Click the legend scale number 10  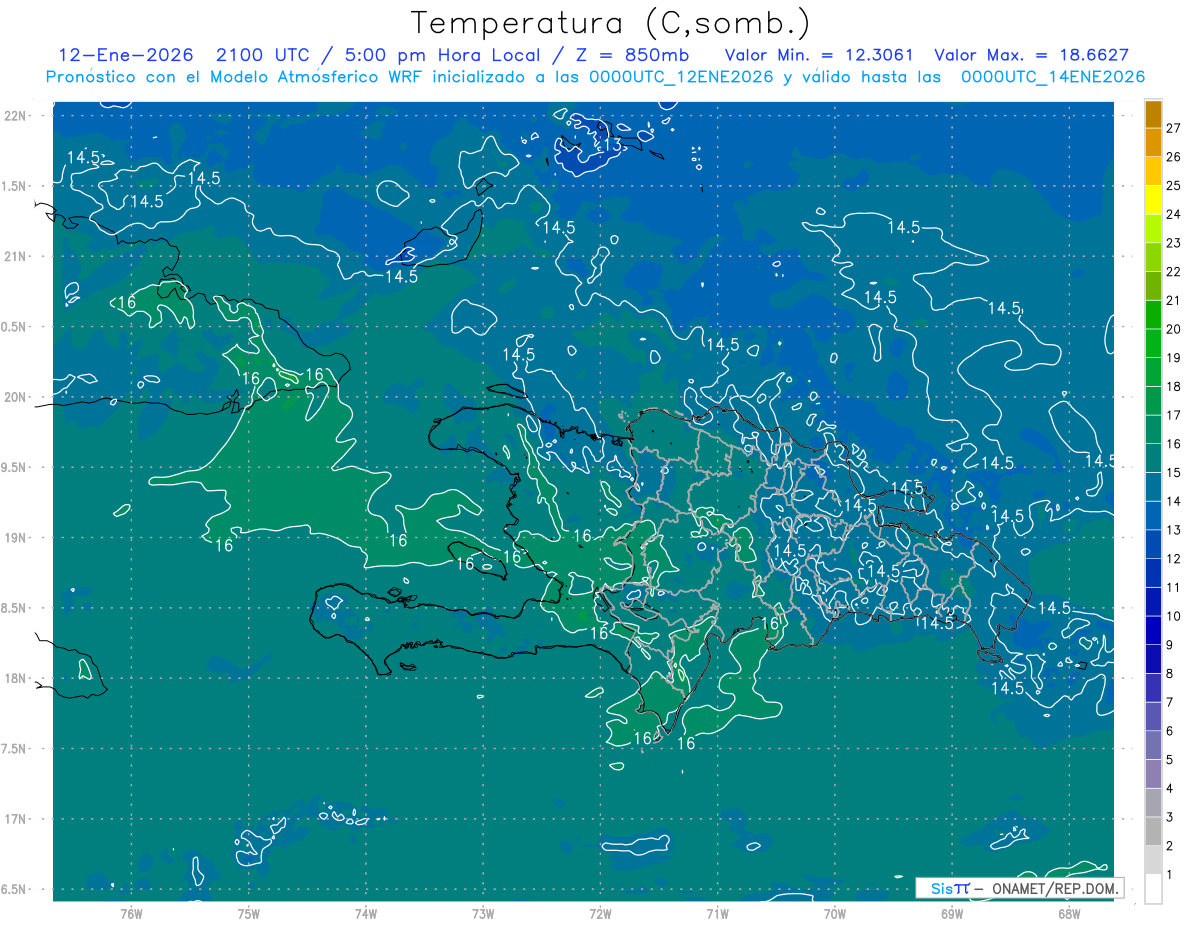1174,617
